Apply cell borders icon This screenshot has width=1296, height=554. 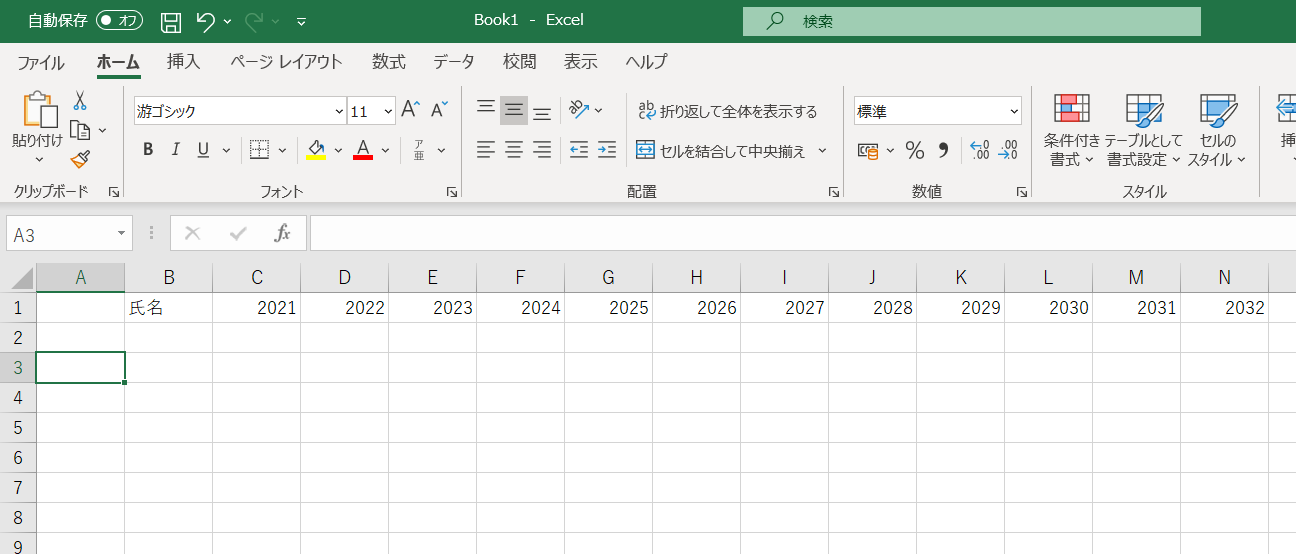[x=259, y=150]
